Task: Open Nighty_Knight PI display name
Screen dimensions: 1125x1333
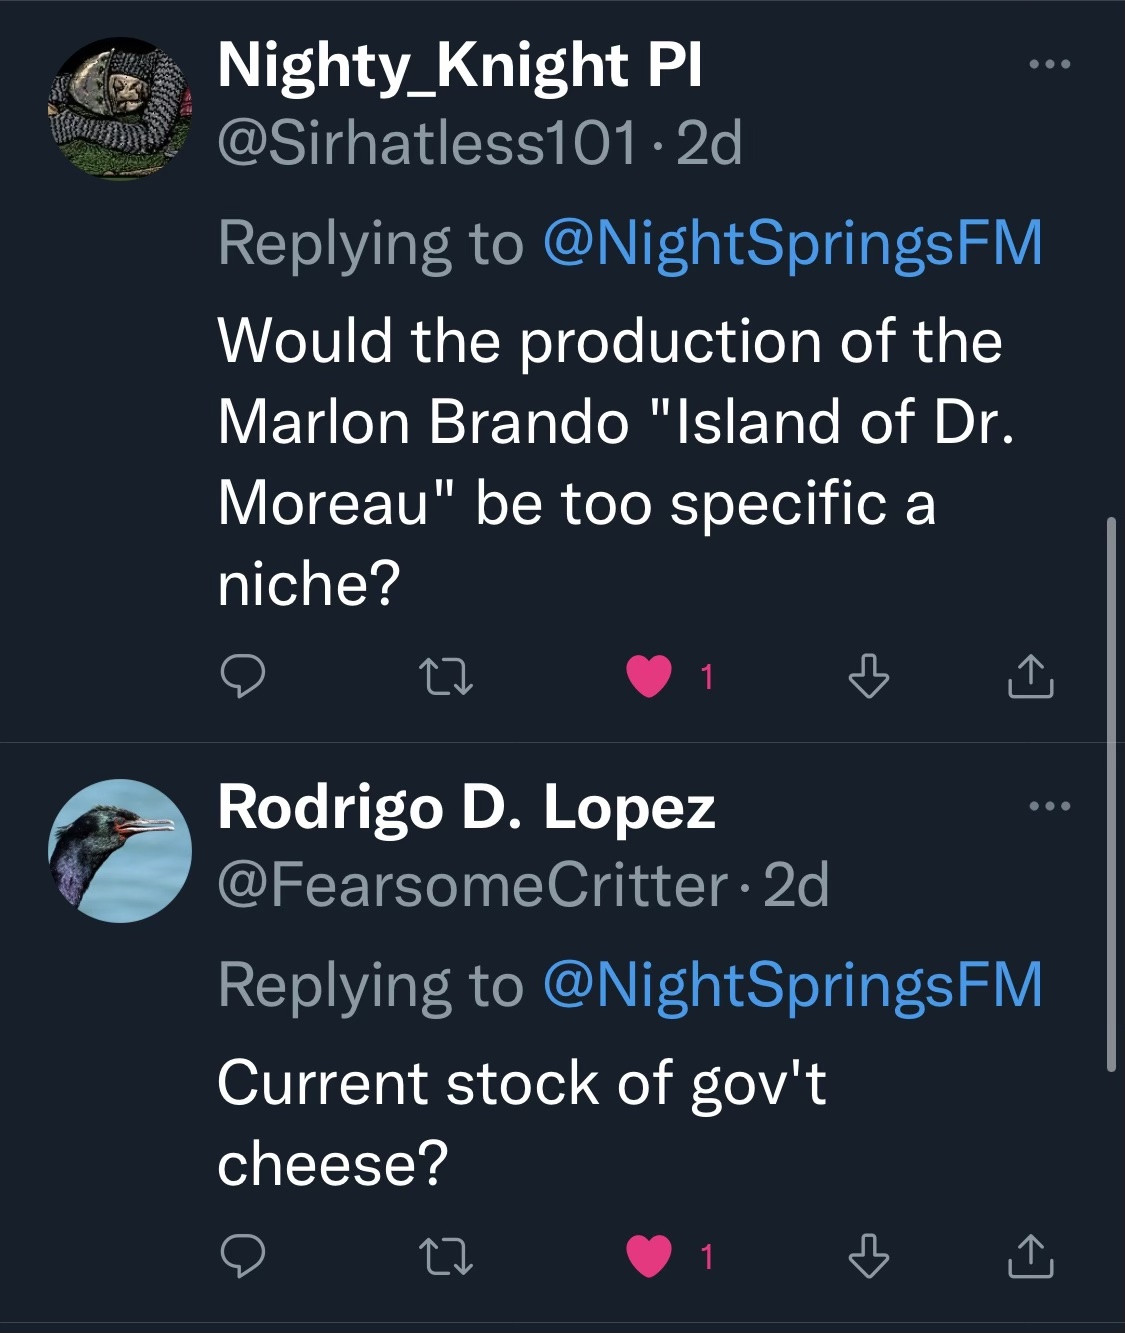Action: click(460, 66)
